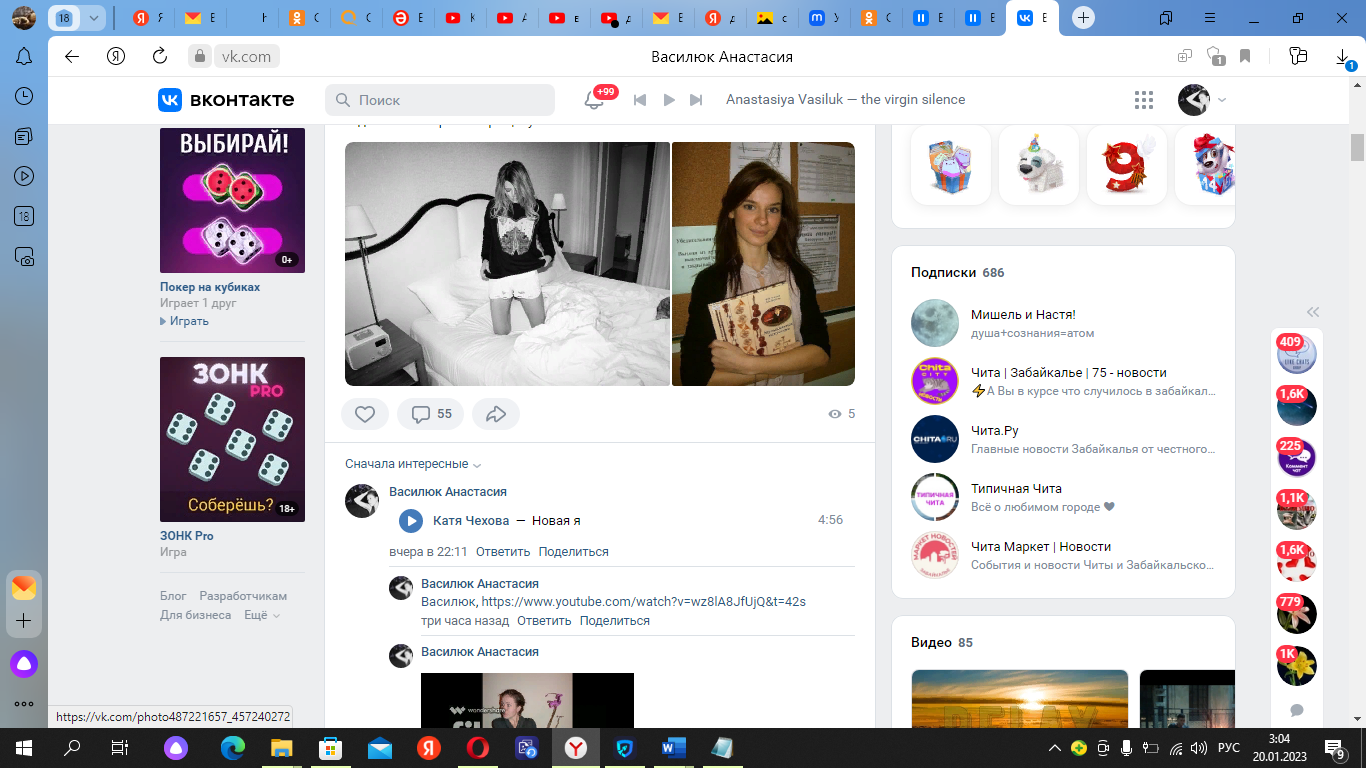
Task: Open Microsoft Edge from taskbar
Action: (x=232, y=747)
